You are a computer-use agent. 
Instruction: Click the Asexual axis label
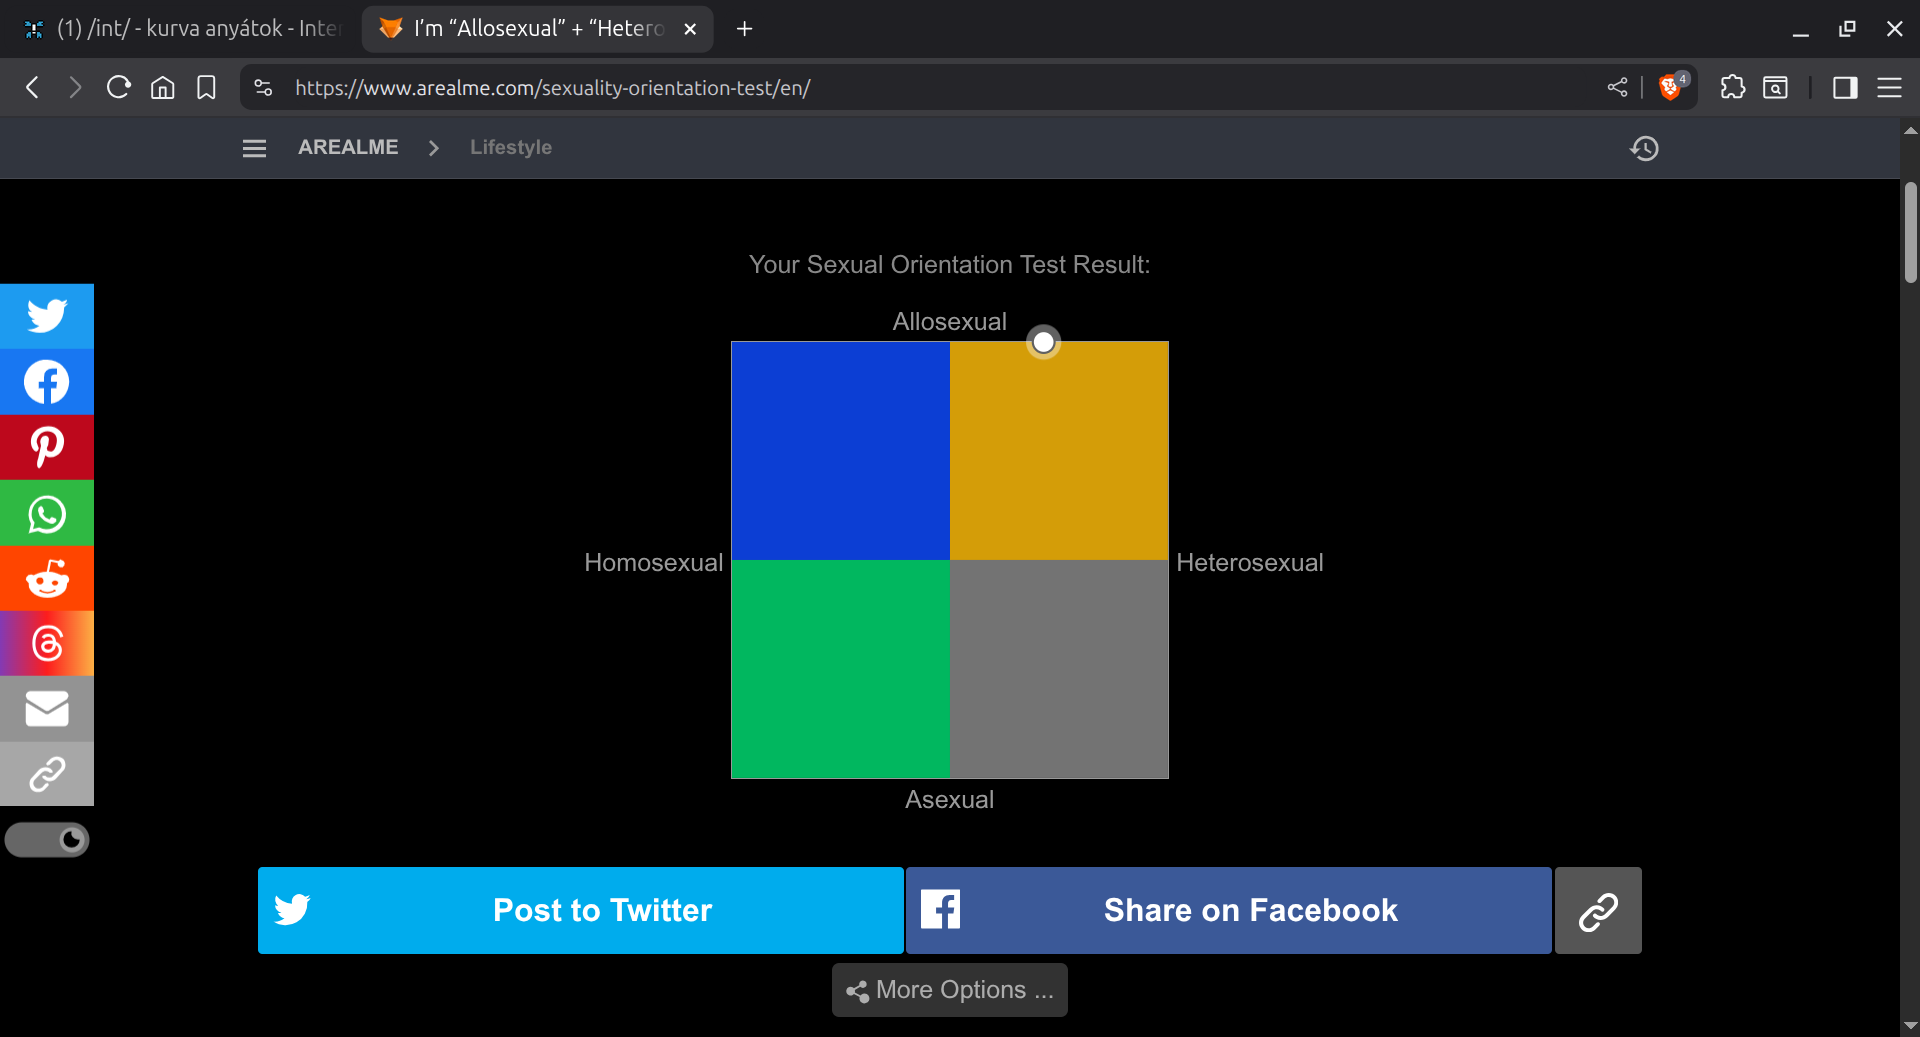point(950,800)
